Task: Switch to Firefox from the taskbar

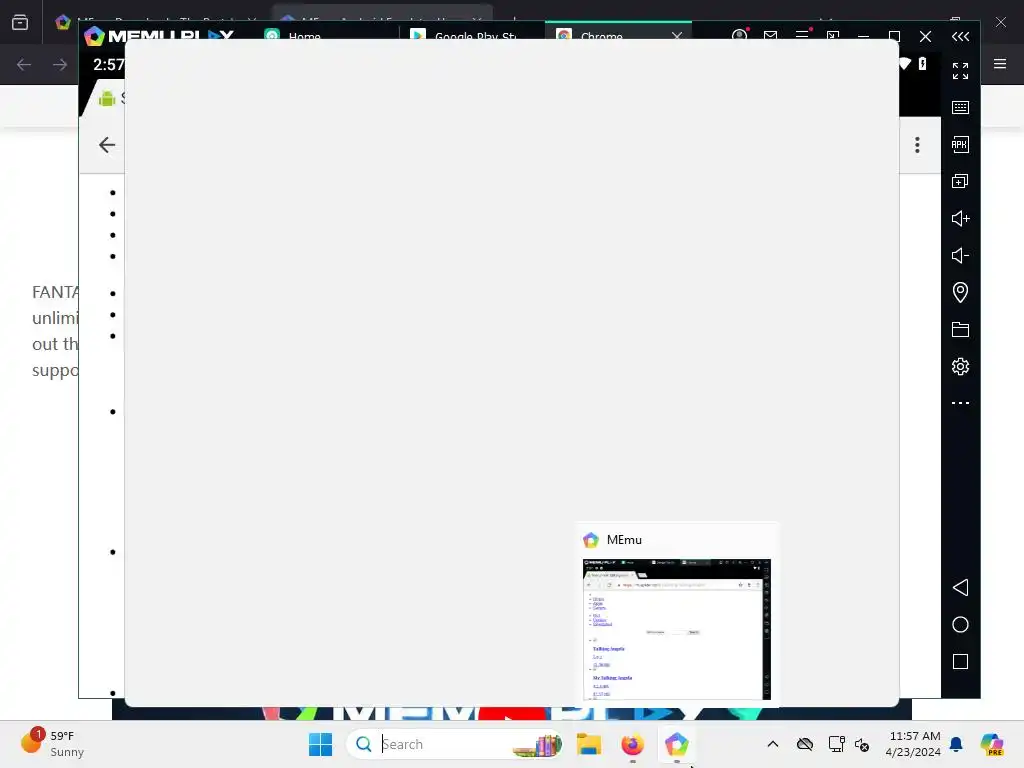Action: coord(632,744)
